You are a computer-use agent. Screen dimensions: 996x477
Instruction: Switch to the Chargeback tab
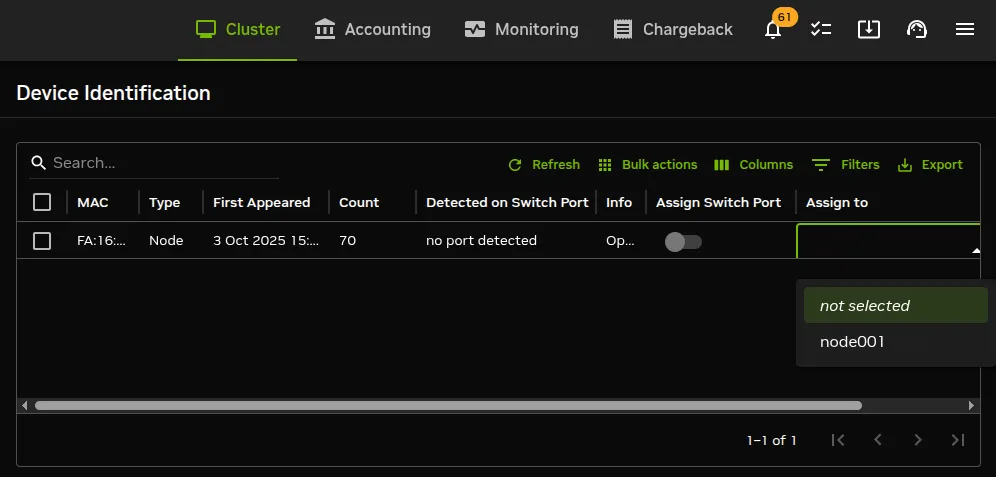[673, 29]
